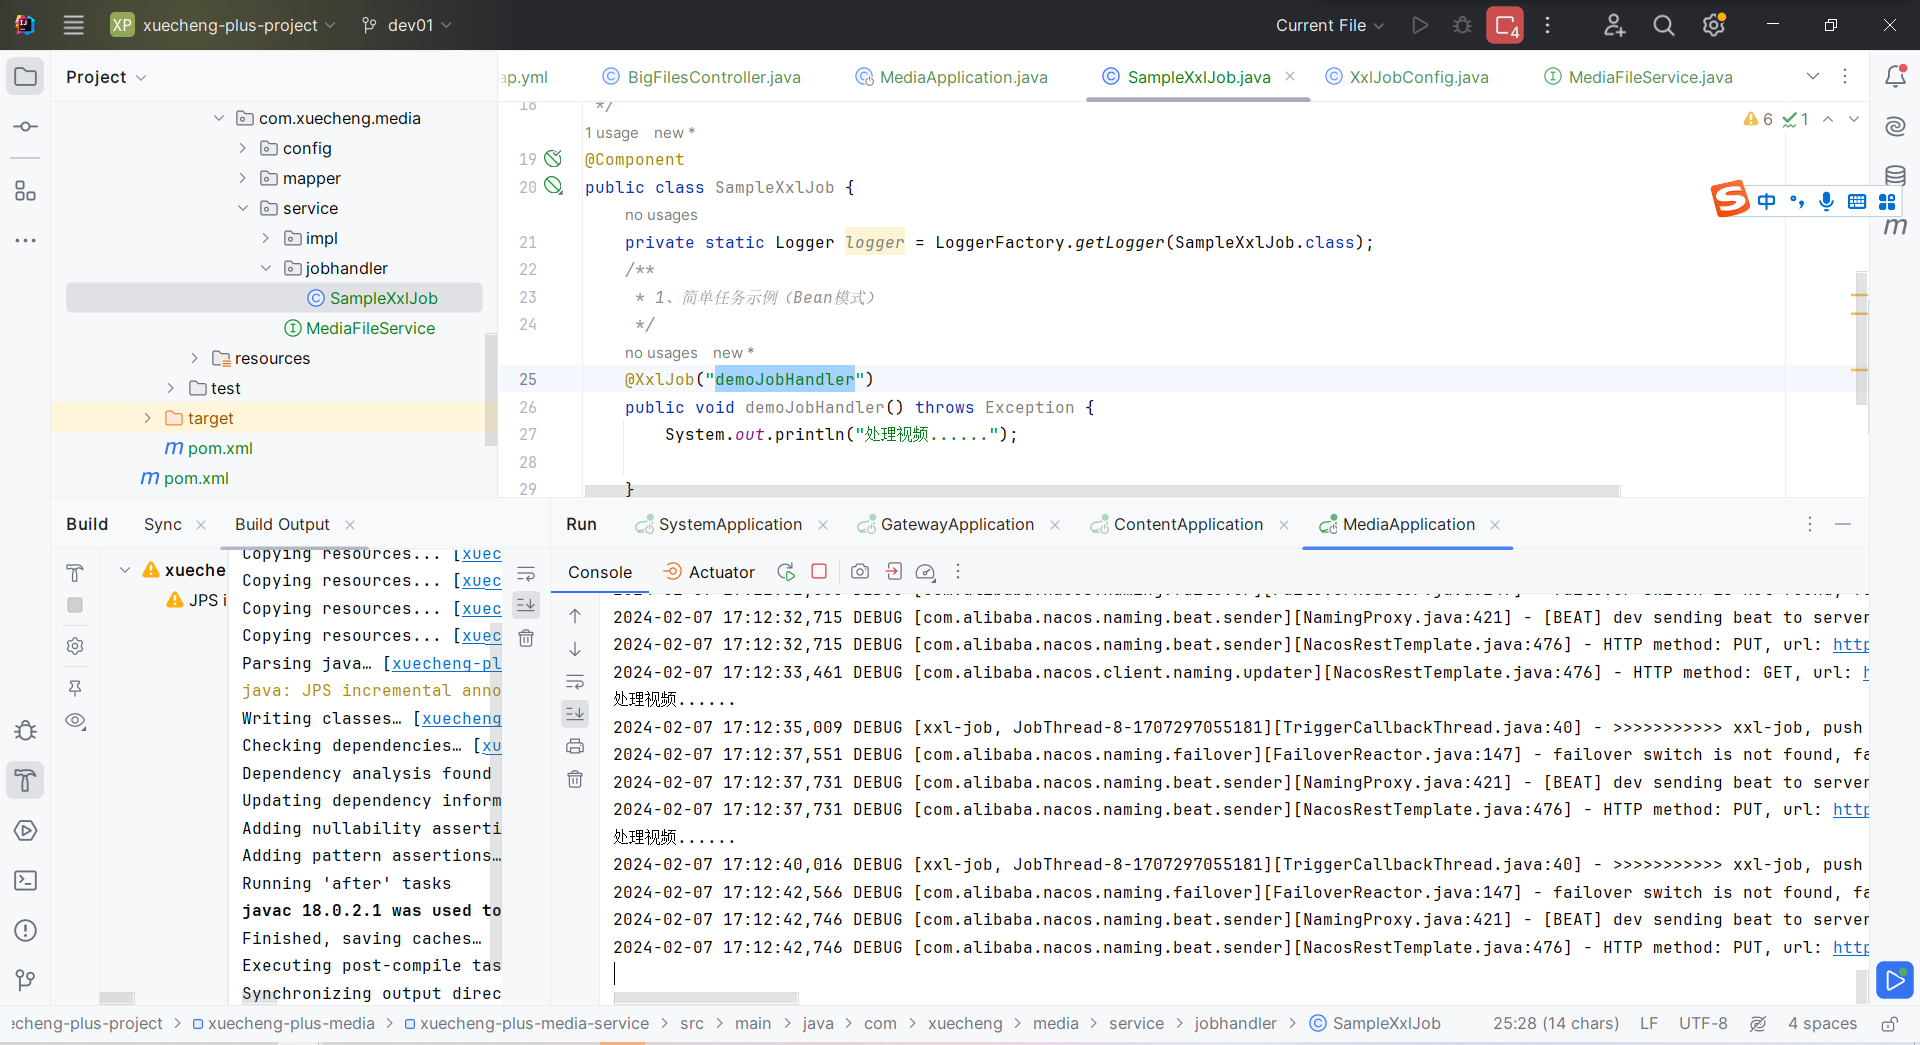Open the Debug tool window in left sidebar
1920x1045 pixels.
pos(26,730)
